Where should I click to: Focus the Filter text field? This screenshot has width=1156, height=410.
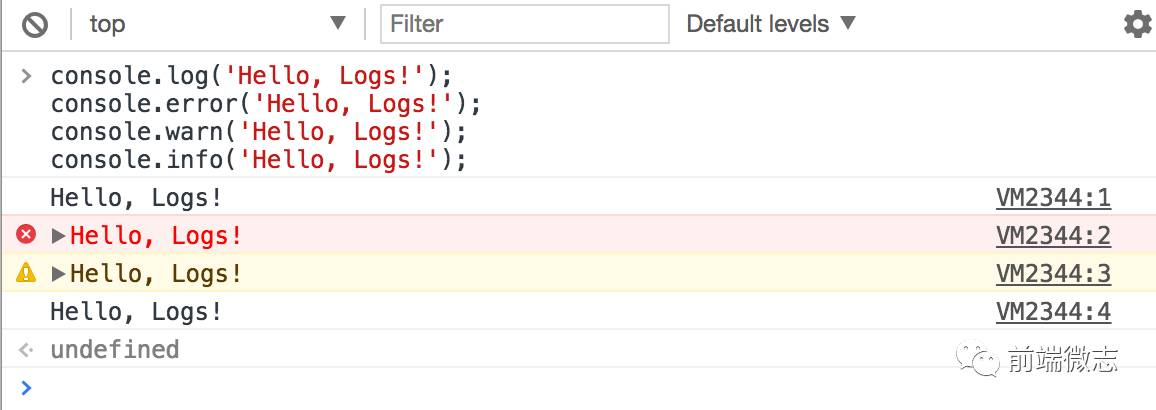point(524,24)
